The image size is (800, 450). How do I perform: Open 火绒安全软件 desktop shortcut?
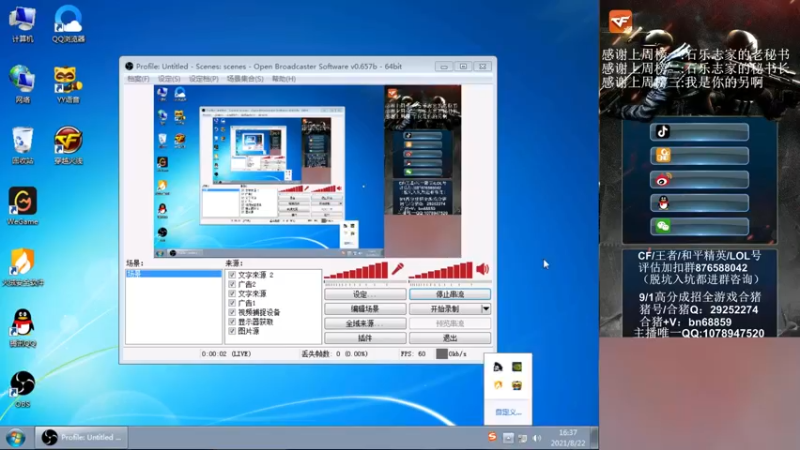[x=22, y=267]
